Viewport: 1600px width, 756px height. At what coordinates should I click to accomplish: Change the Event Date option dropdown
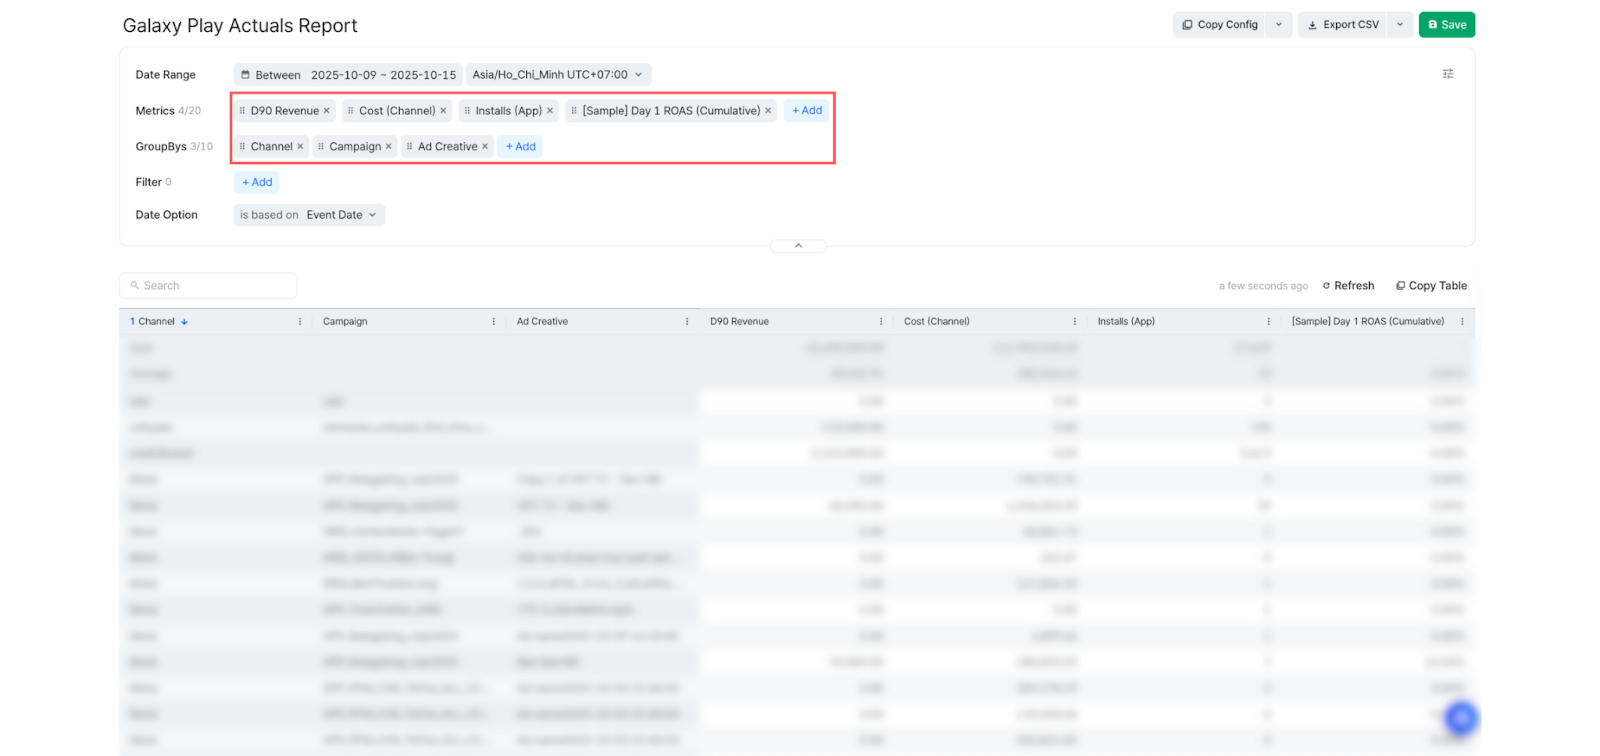pyautogui.click(x=309, y=215)
